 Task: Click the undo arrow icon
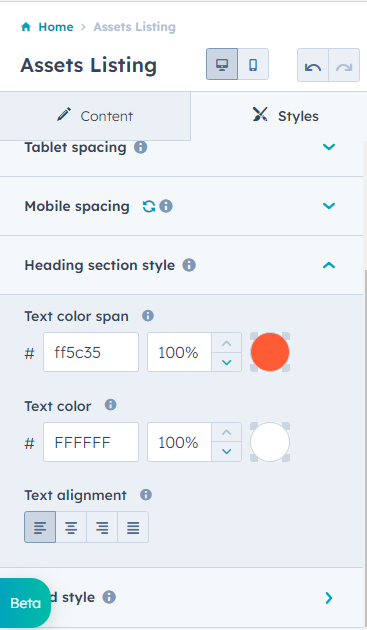[x=313, y=65]
